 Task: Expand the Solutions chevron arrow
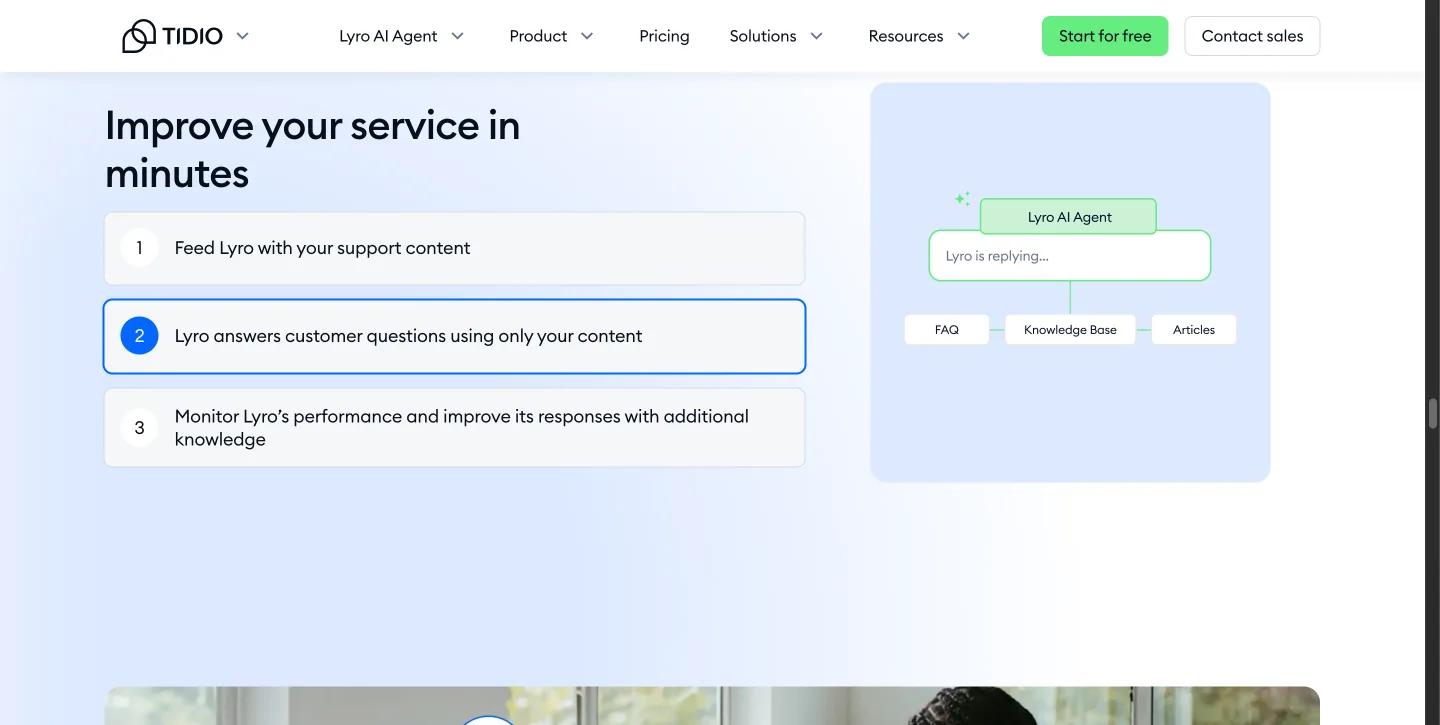pyautogui.click(x=817, y=36)
